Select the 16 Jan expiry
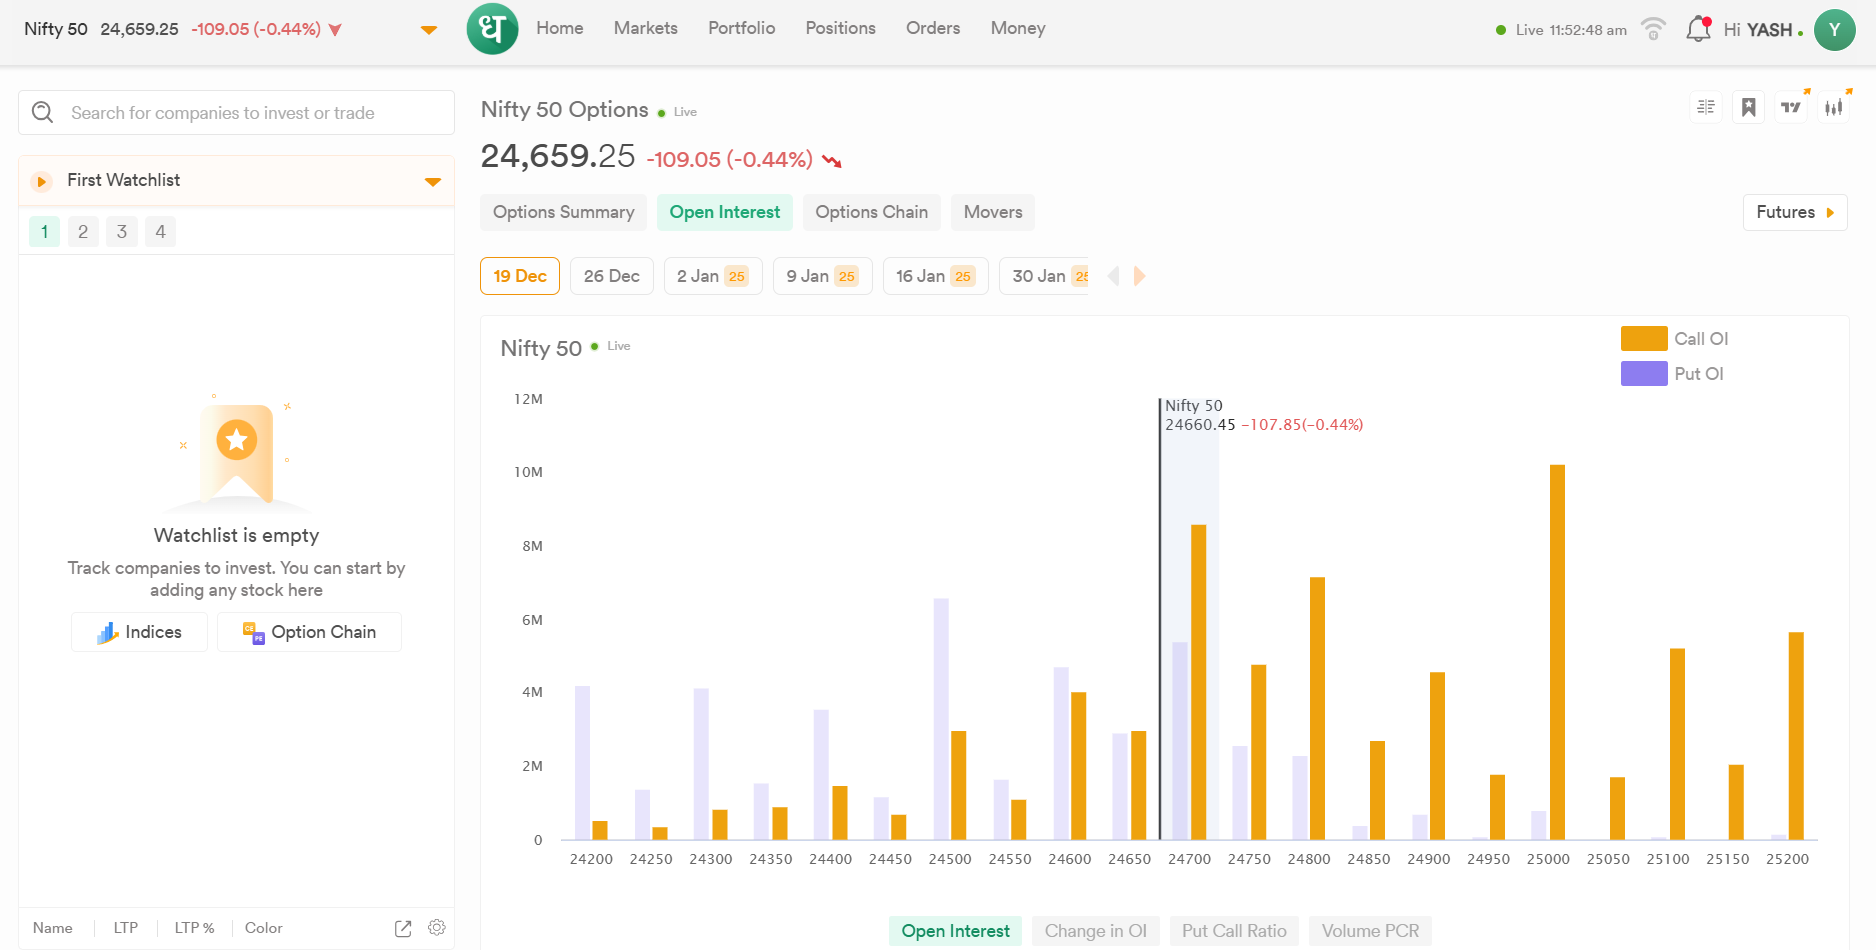Image resolution: width=1876 pixels, height=950 pixels. [x=936, y=276]
